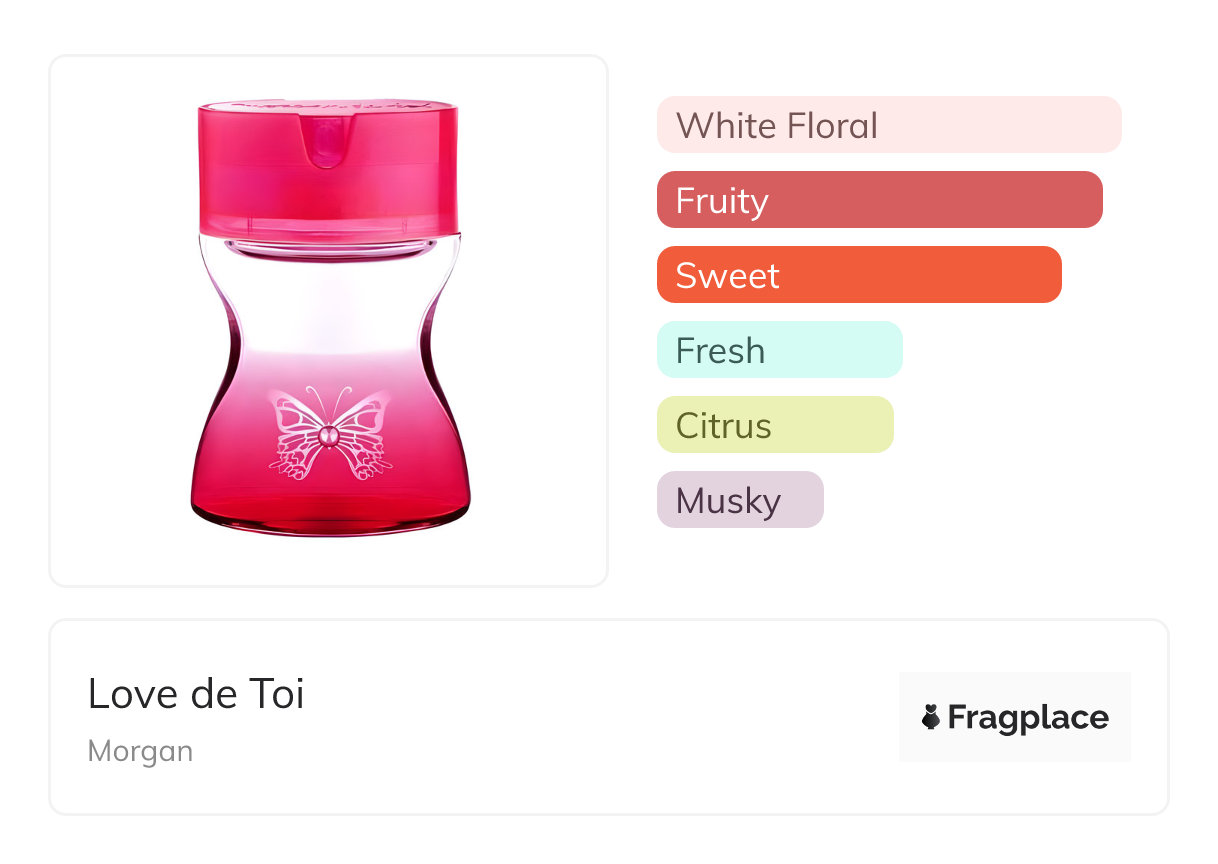
Task: Click the gem at the butterfly's center
Action: coord(329,434)
